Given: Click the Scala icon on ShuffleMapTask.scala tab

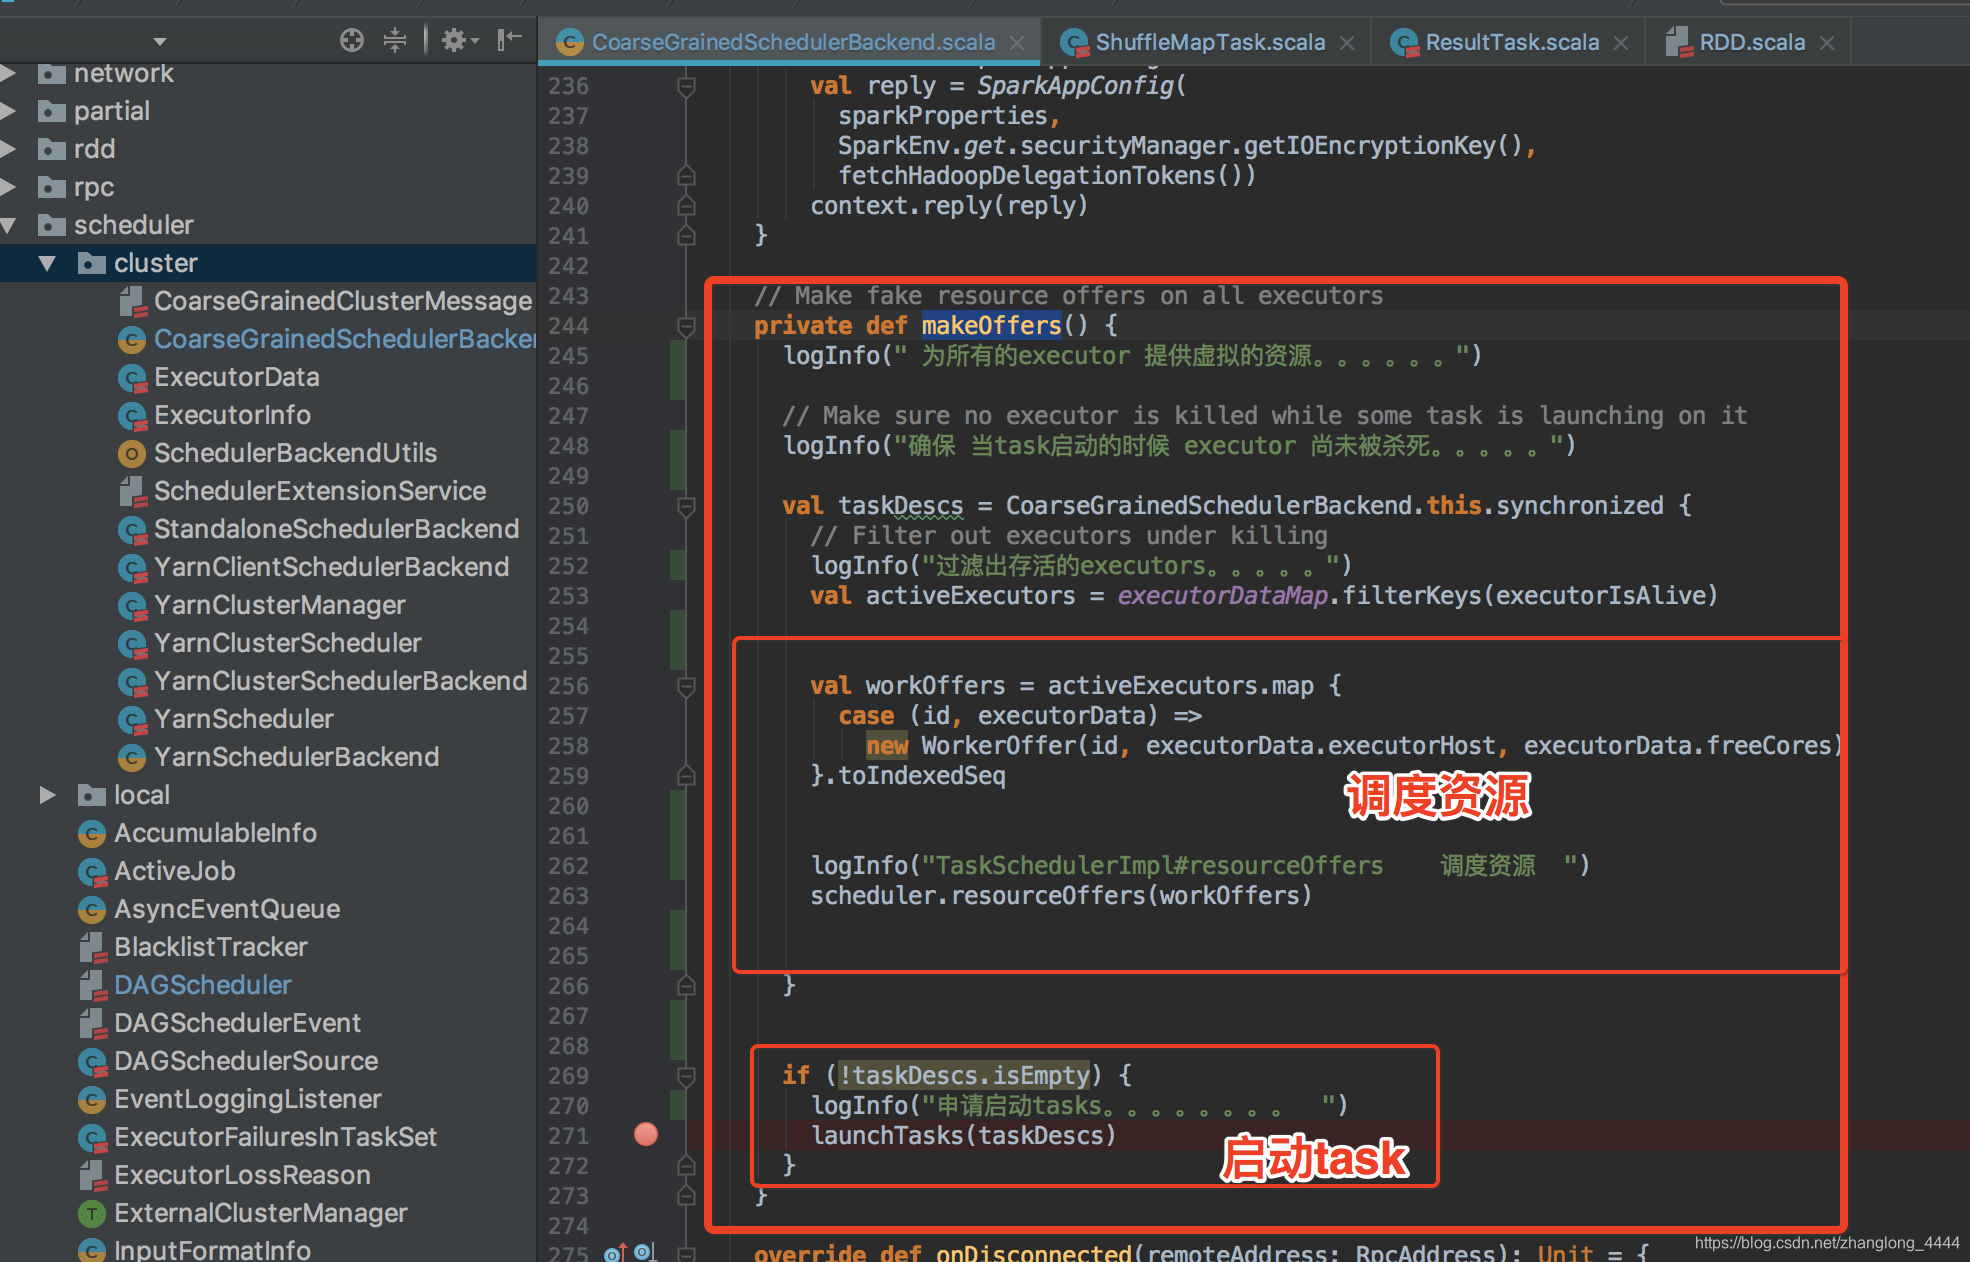Looking at the screenshot, I should click(1075, 42).
